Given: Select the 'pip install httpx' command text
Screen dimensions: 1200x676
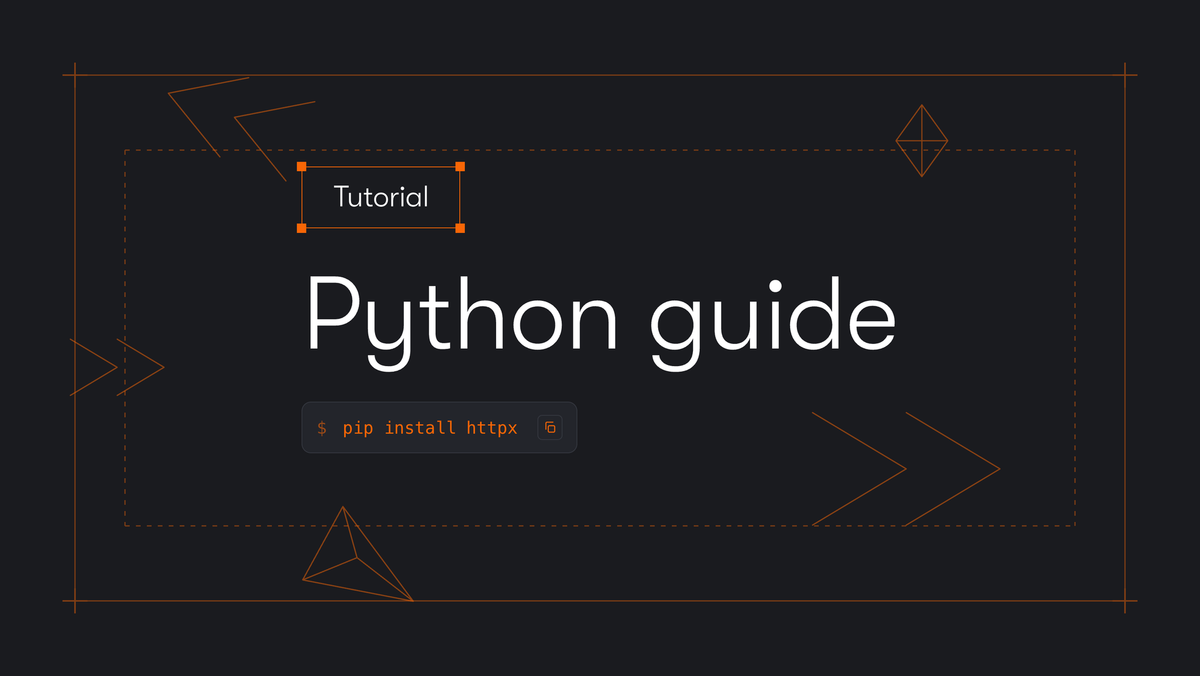Looking at the screenshot, I should (x=430, y=428).
